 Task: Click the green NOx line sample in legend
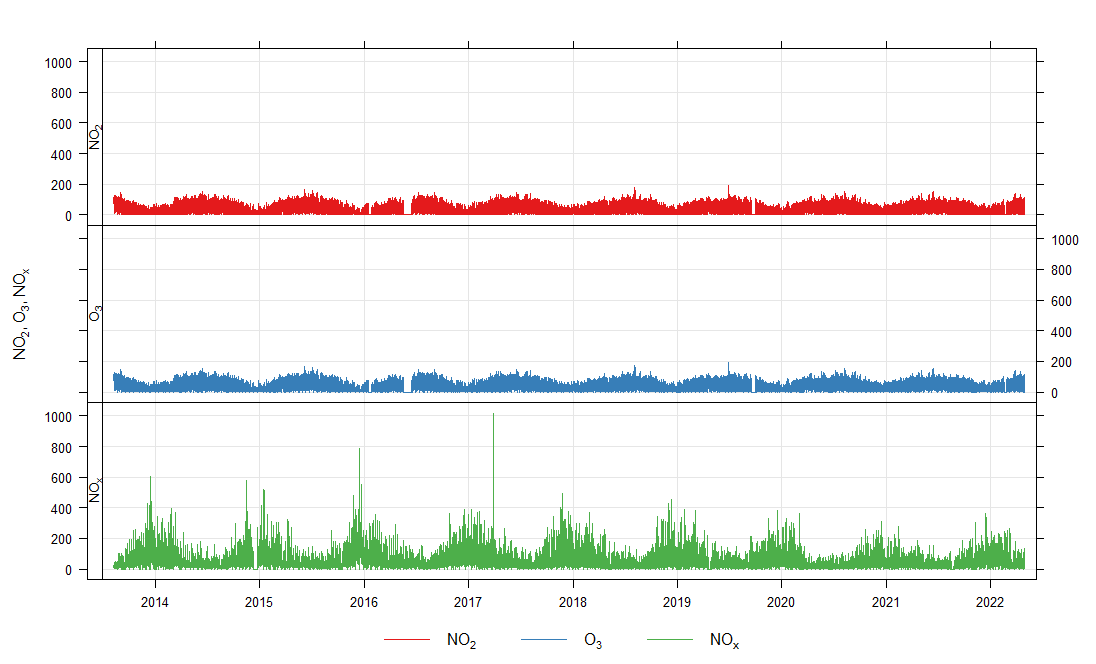click(670, 640)
